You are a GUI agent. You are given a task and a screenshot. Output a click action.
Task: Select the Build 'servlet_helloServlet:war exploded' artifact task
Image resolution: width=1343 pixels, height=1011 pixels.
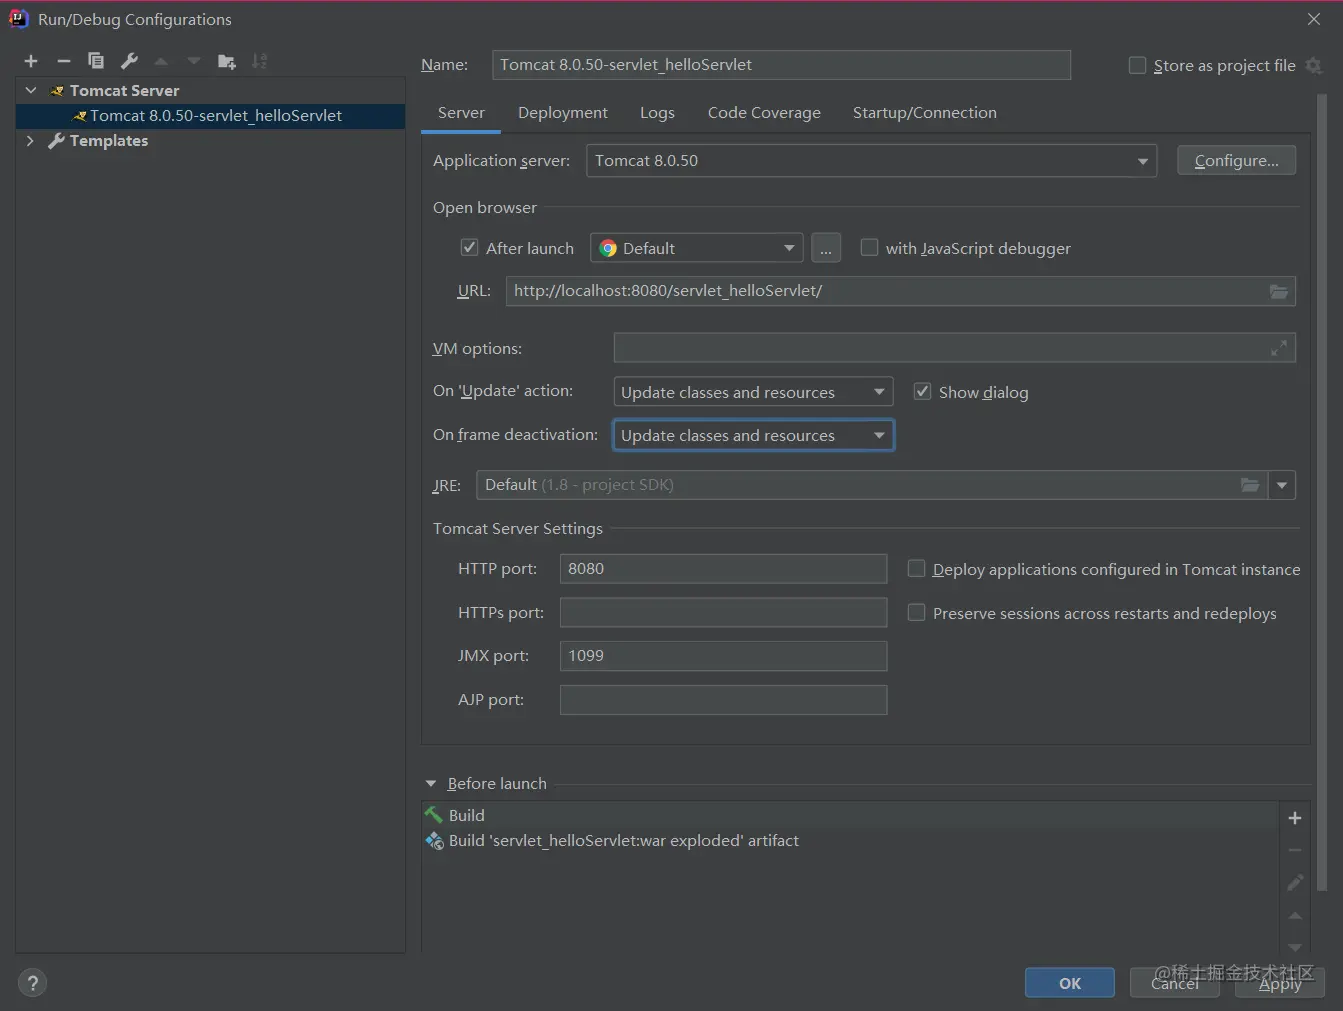point(850,841)
